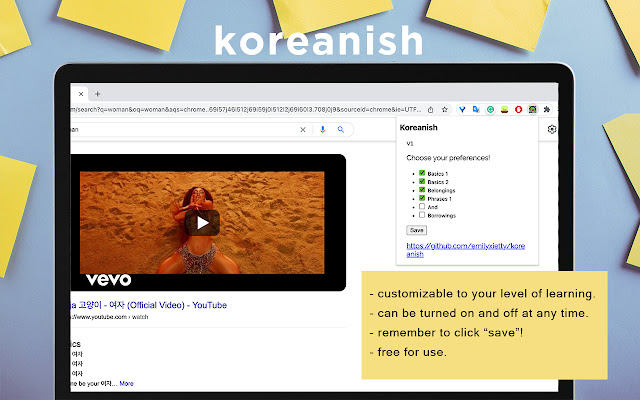This screenshot has width=640, height=400.
Task: Click the 'Choose your preferences!' text
Action: (448, 158)
